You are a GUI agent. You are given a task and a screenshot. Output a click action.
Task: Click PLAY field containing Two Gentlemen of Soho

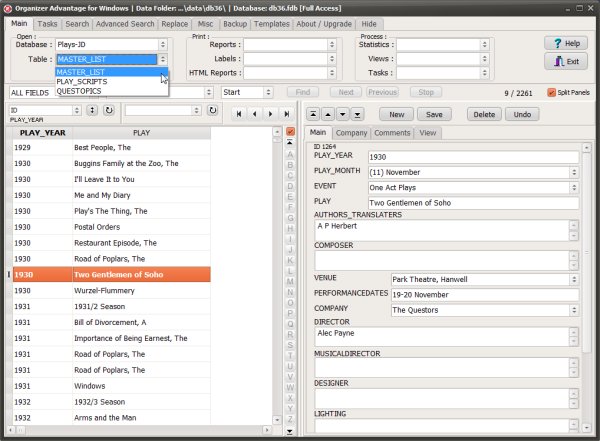point(473,203)
